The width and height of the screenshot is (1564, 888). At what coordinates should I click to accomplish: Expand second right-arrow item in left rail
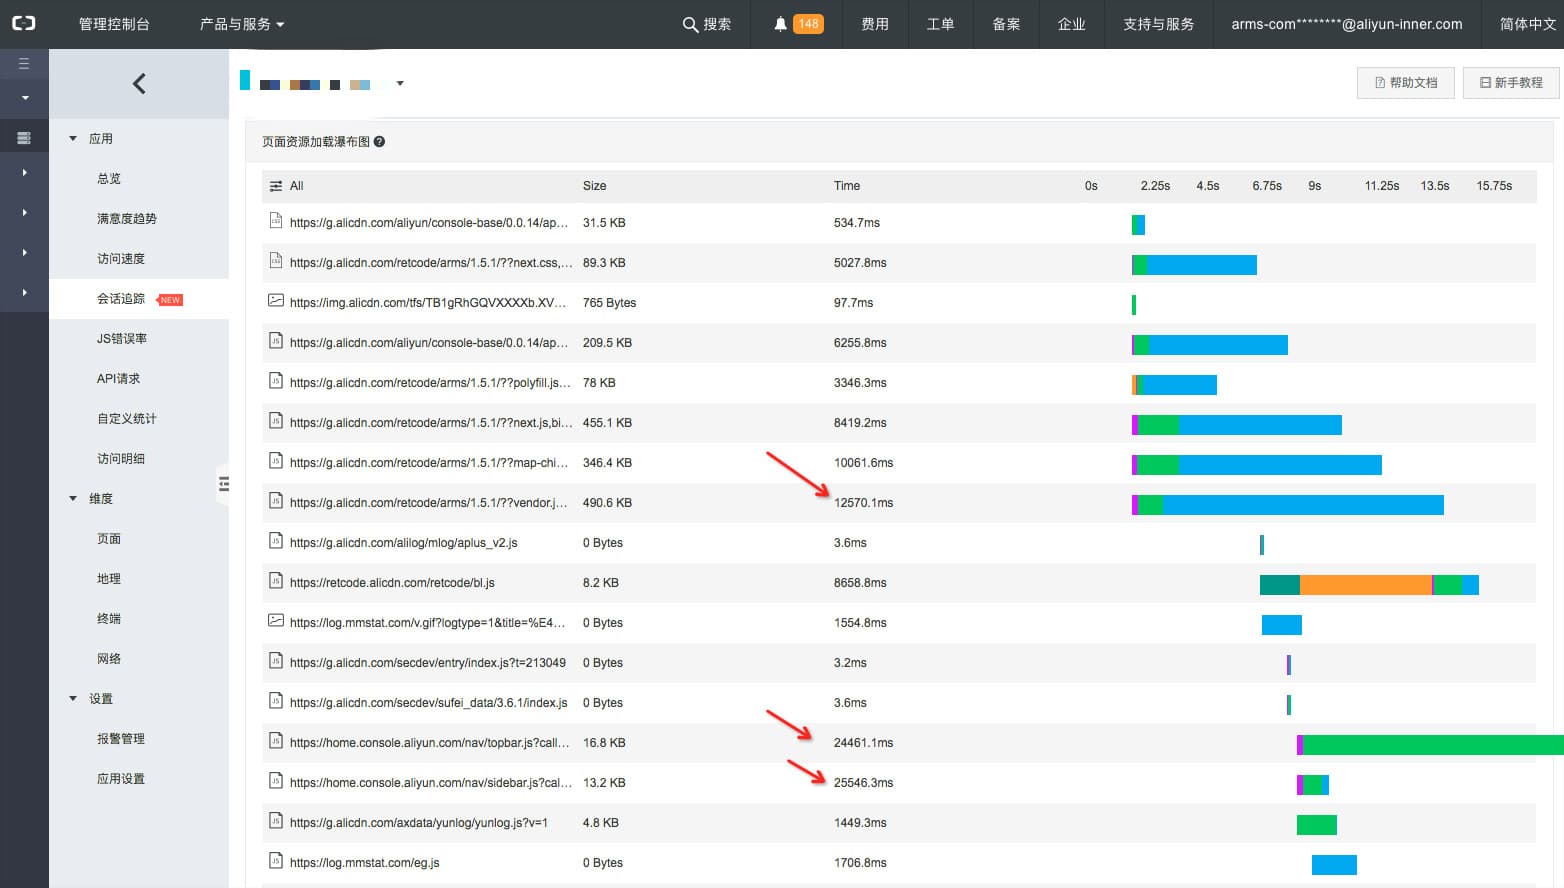tap(24, 212)
